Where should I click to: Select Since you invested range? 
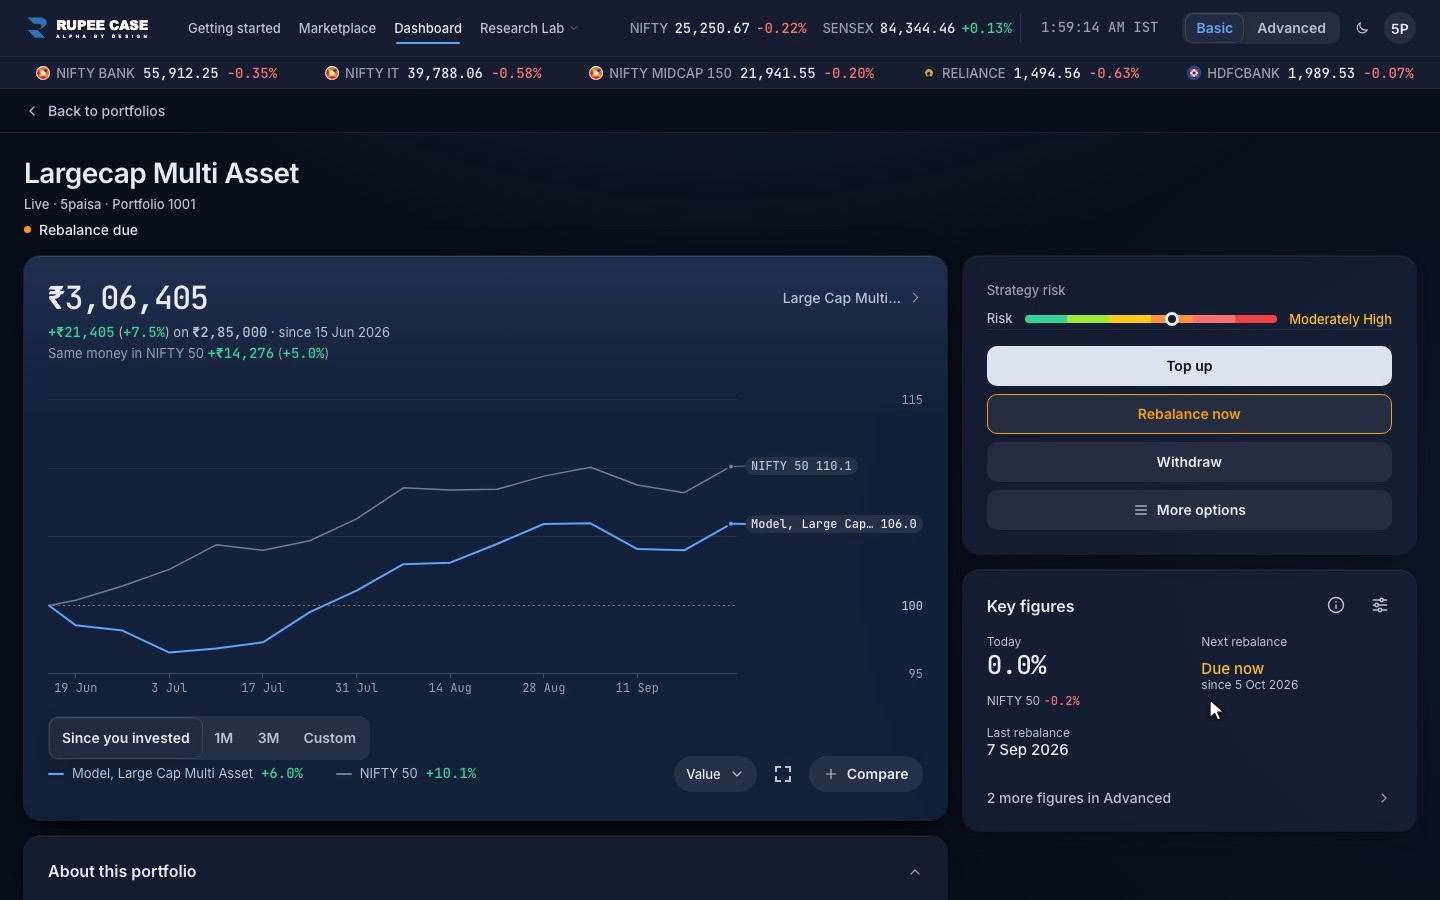(x=126, y=738)
